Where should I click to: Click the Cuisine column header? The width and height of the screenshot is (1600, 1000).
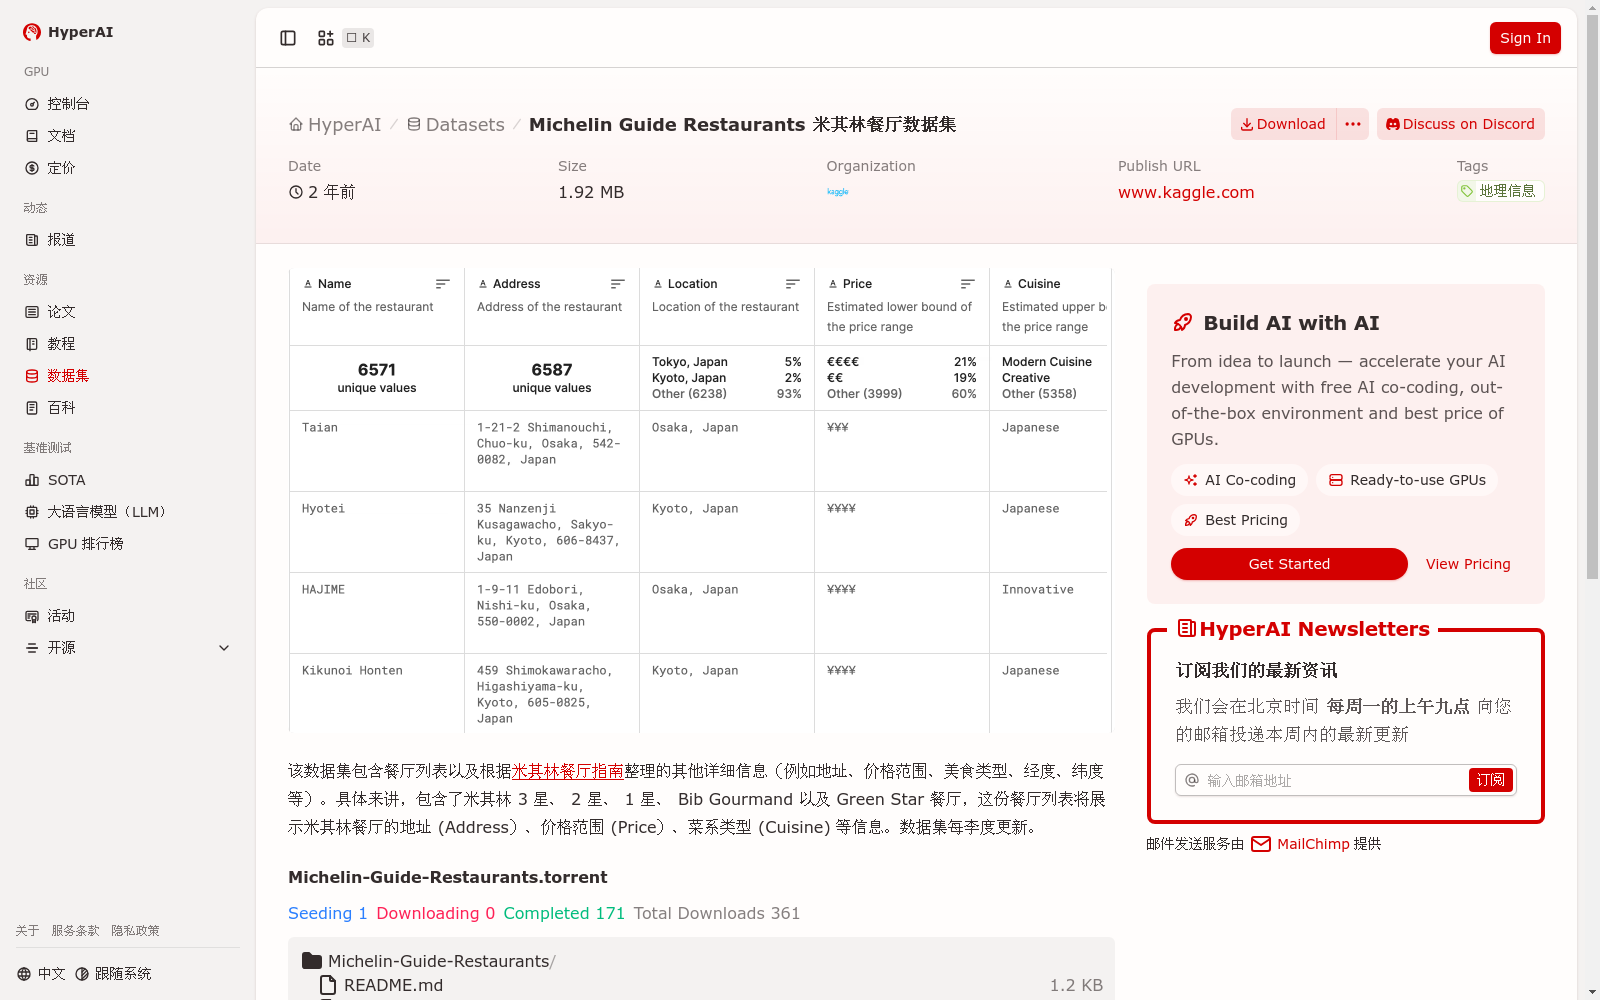tap(1039, 284)
